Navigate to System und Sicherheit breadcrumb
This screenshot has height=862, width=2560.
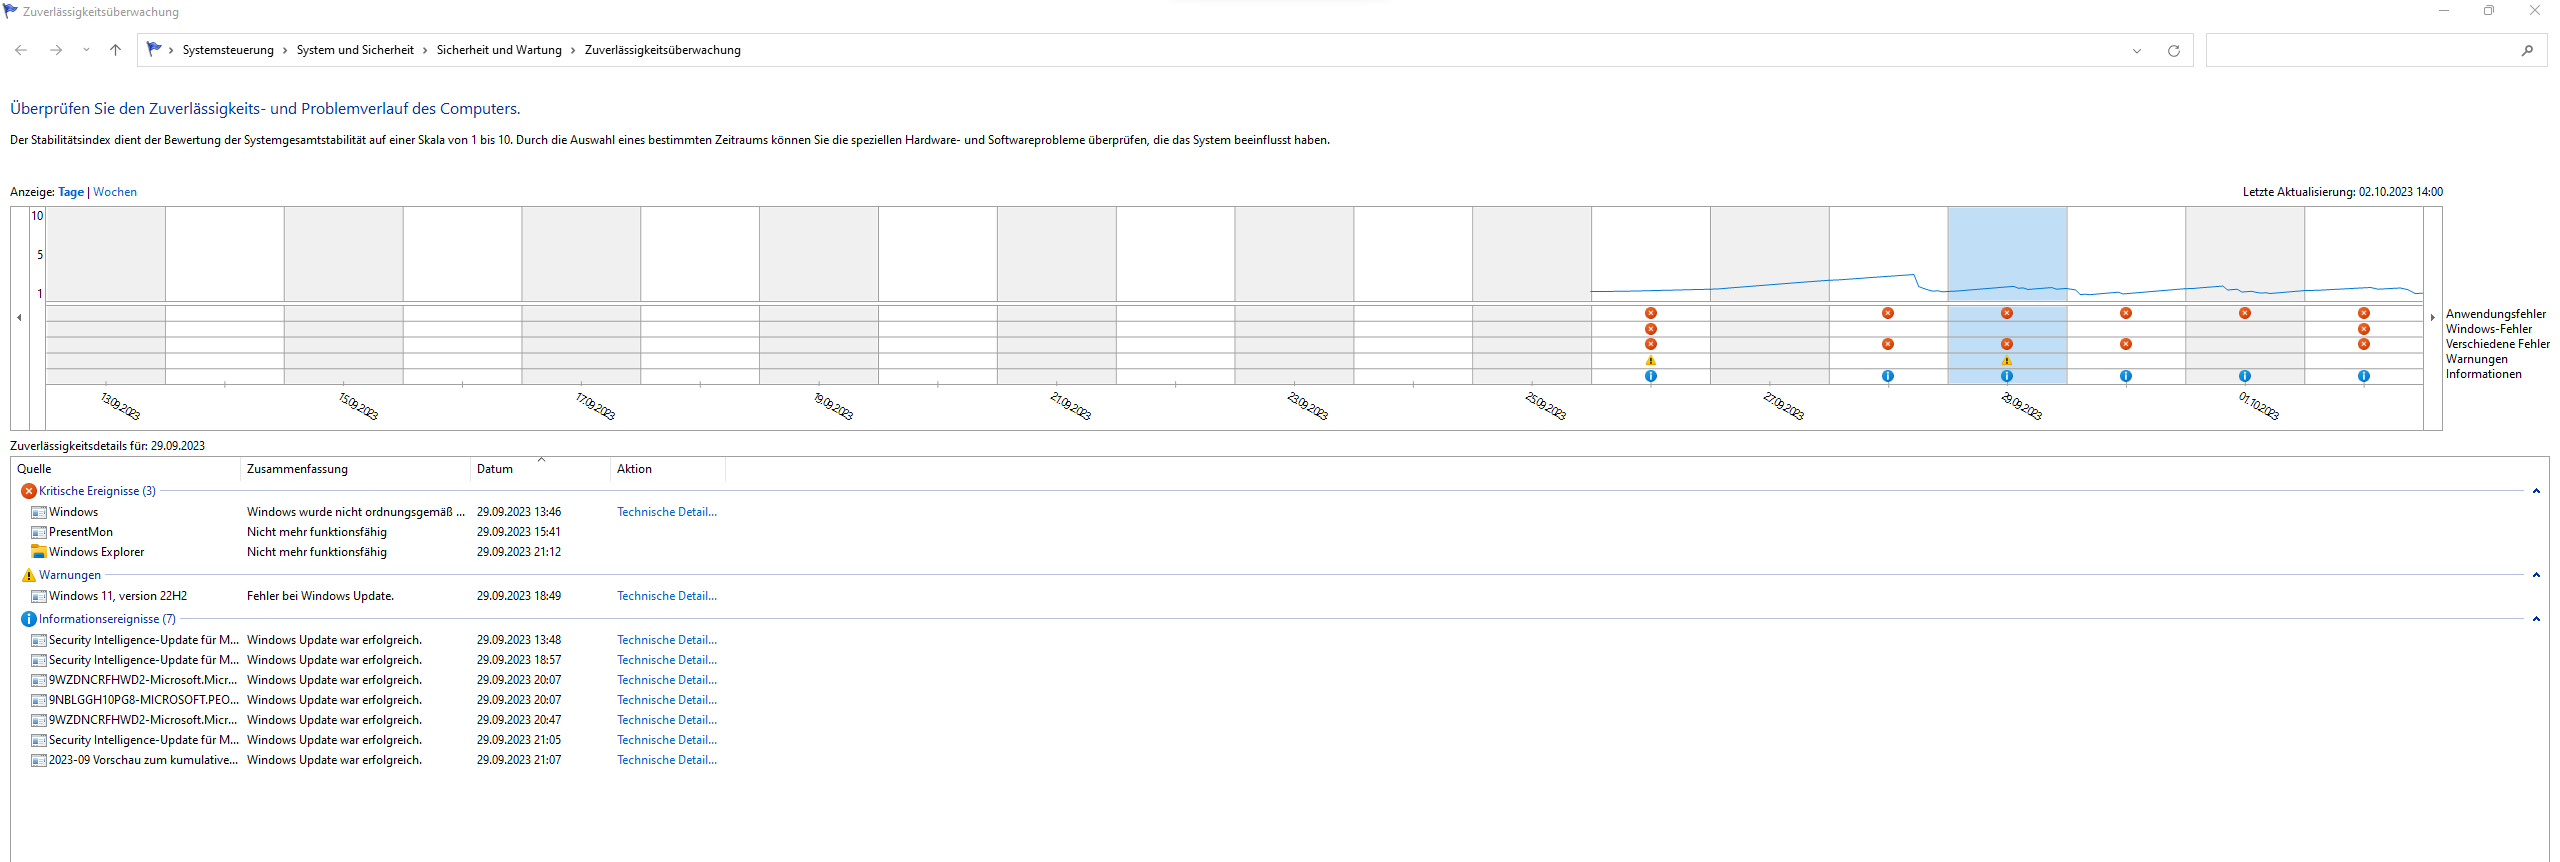(355, 50)
